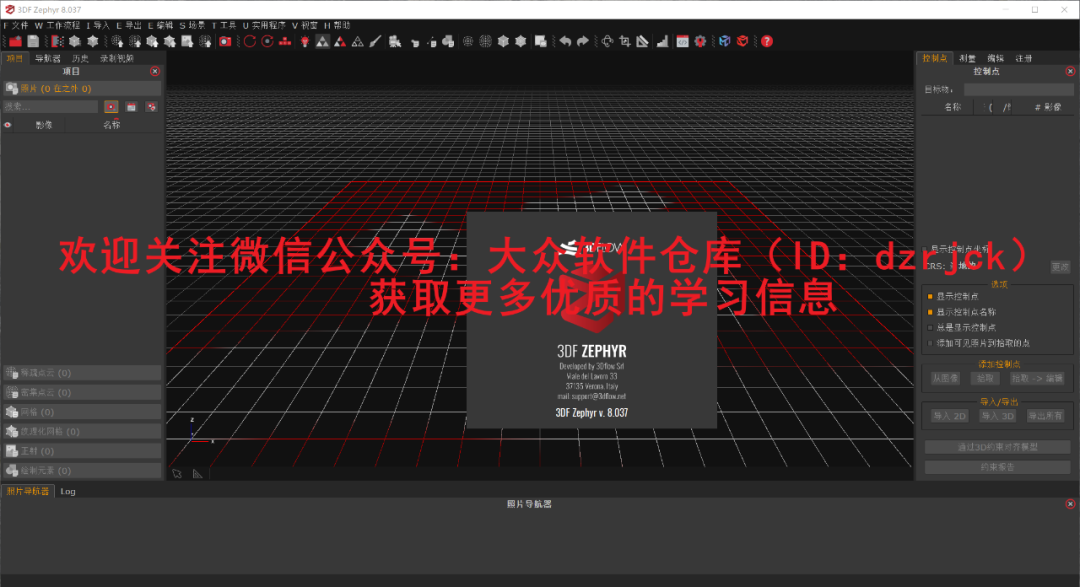Image resolution: width=1080 pixels, height=587 pixels.
Task: Open the script code window icon
Action: coord(683,41)
